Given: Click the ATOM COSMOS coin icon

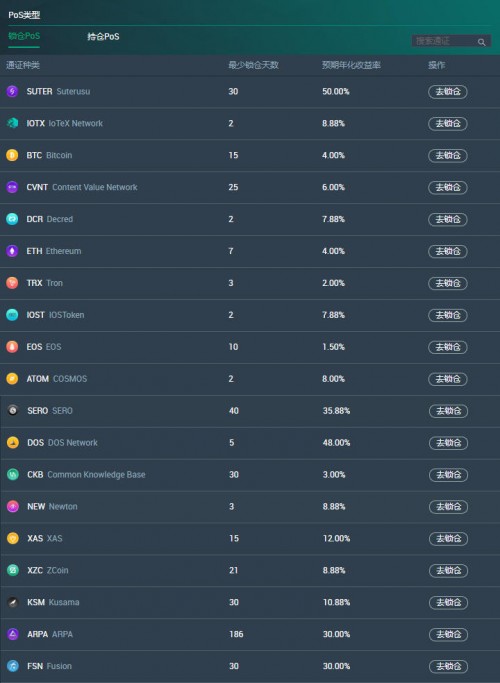Looking at the screenshot, I should (12, 379).
